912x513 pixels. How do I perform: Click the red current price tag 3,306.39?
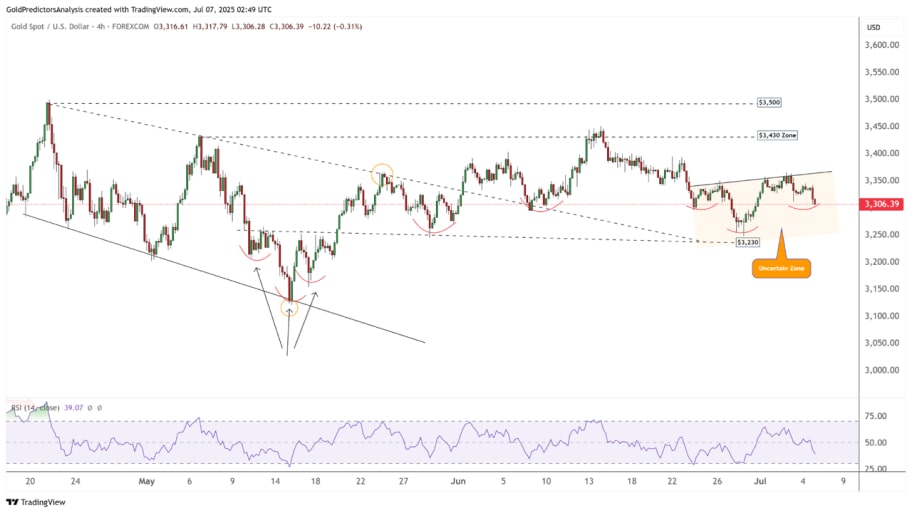pos(882,204)
